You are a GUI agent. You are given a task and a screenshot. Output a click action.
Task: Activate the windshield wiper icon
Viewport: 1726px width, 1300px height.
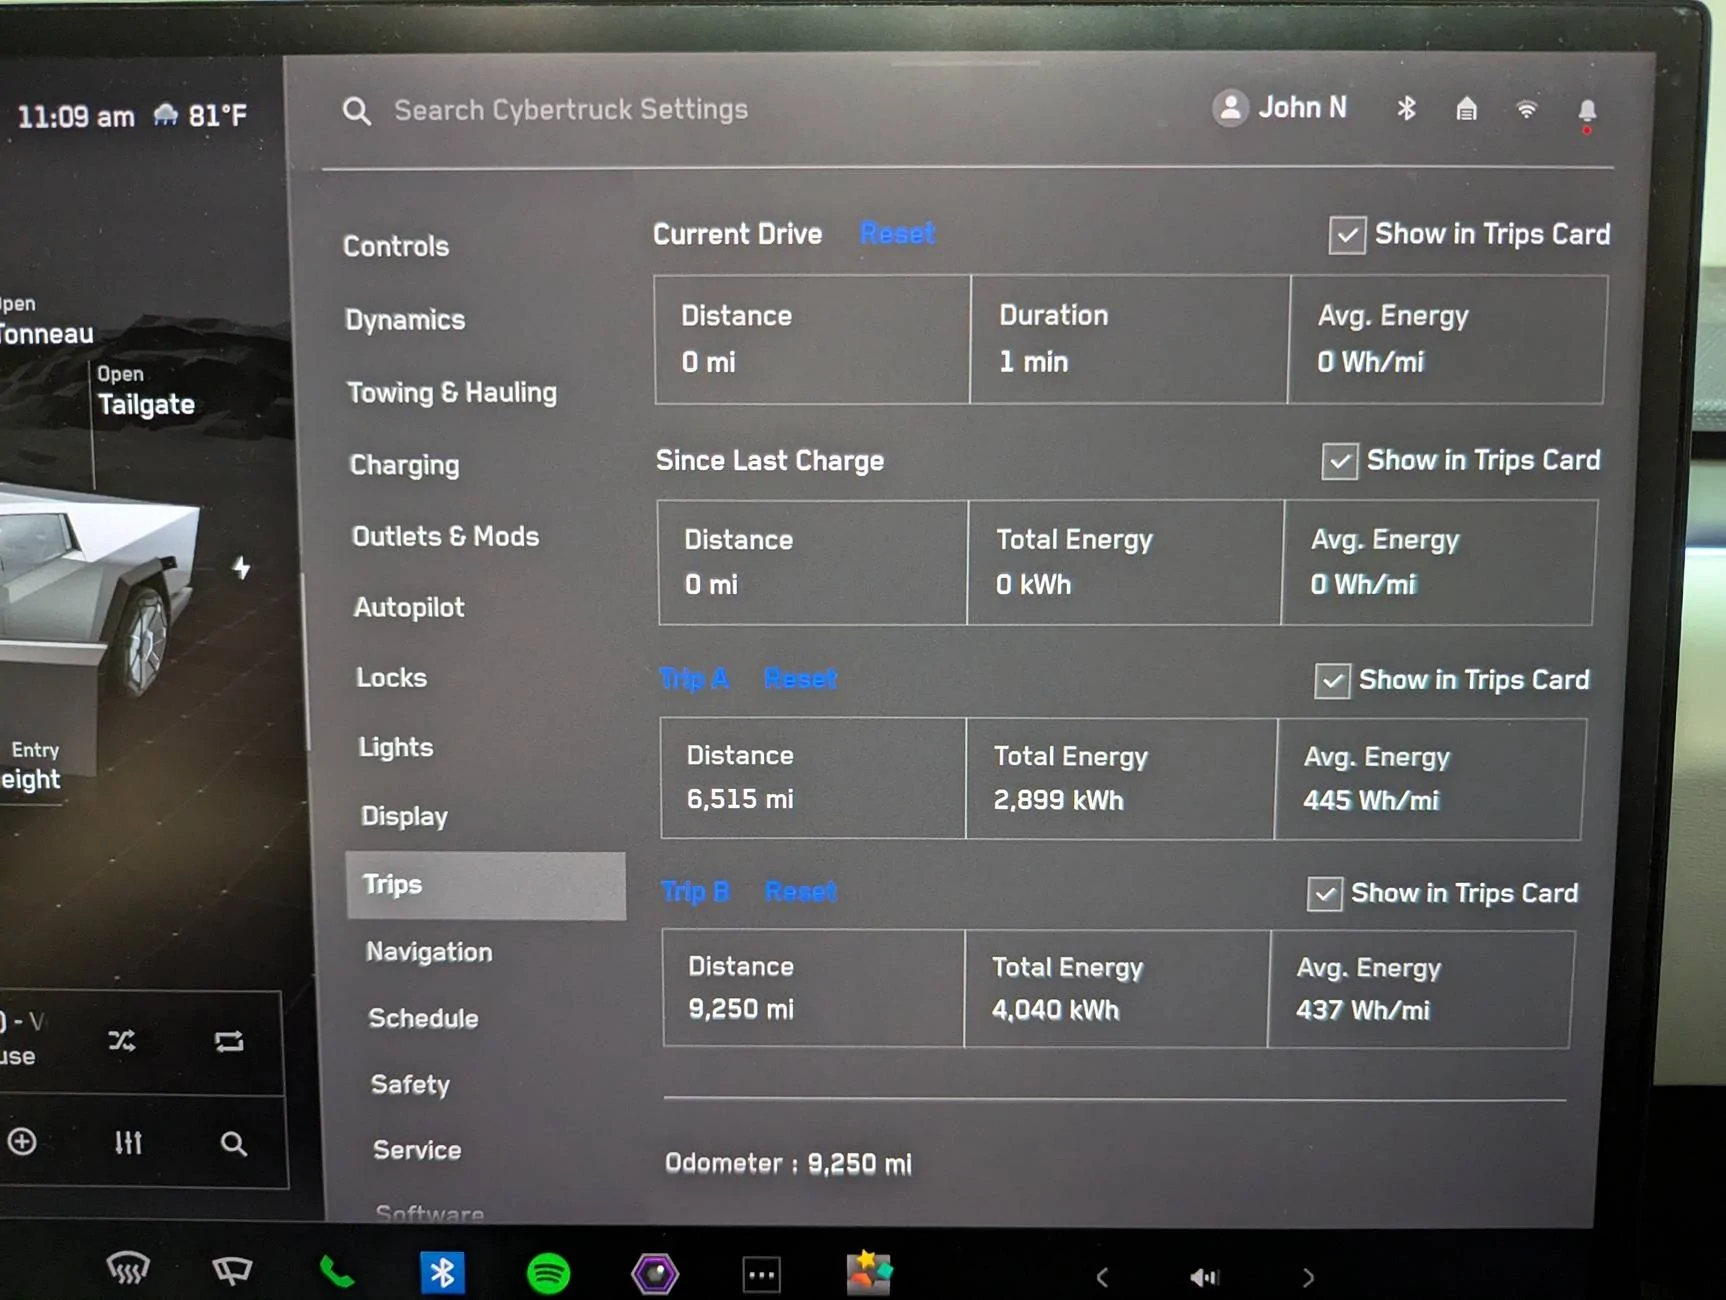(232, 1270)
